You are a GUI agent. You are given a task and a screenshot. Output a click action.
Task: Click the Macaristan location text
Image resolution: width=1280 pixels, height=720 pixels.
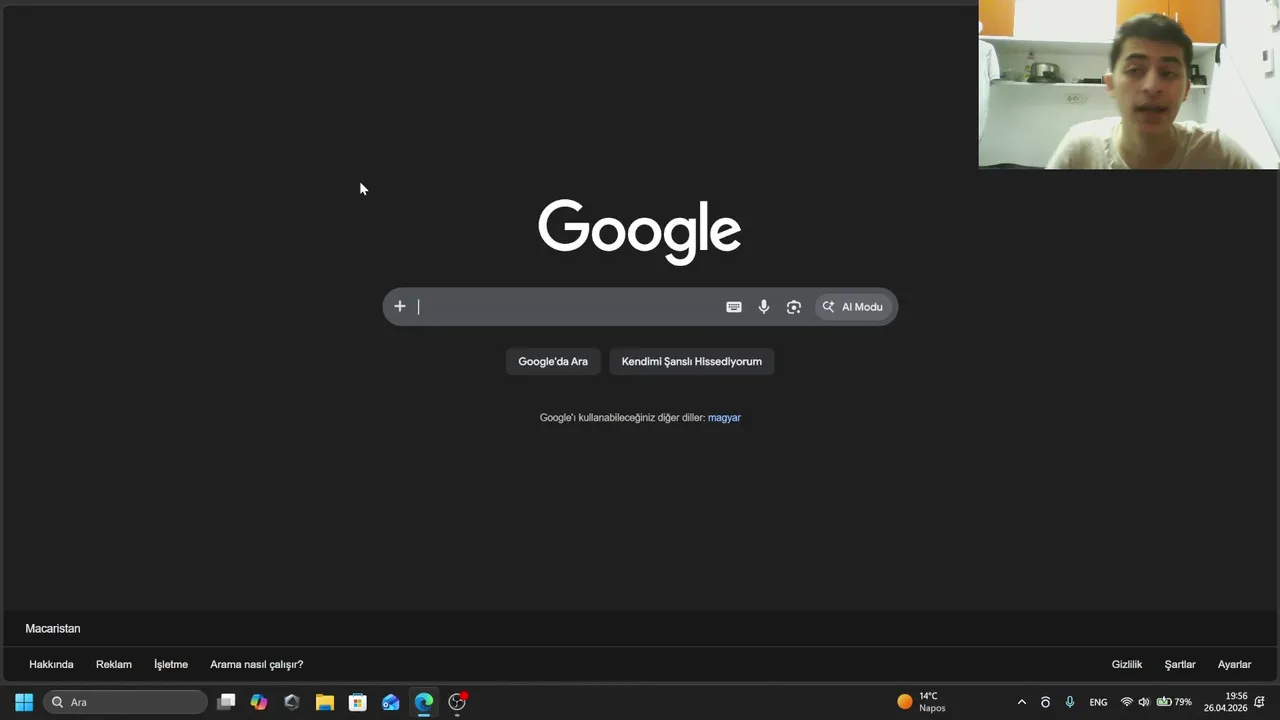tap(53, 628)
